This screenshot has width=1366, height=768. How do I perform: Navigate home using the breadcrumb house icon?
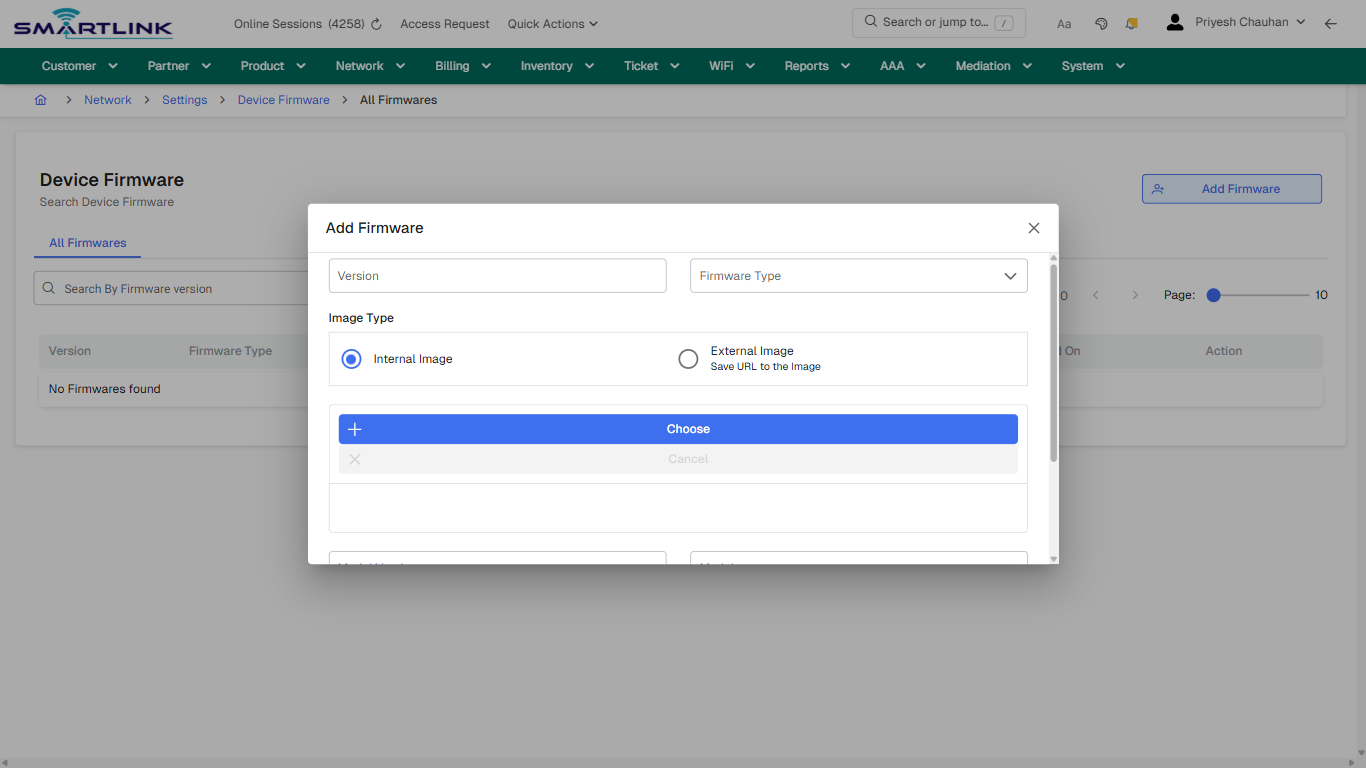tap(40, 100)
